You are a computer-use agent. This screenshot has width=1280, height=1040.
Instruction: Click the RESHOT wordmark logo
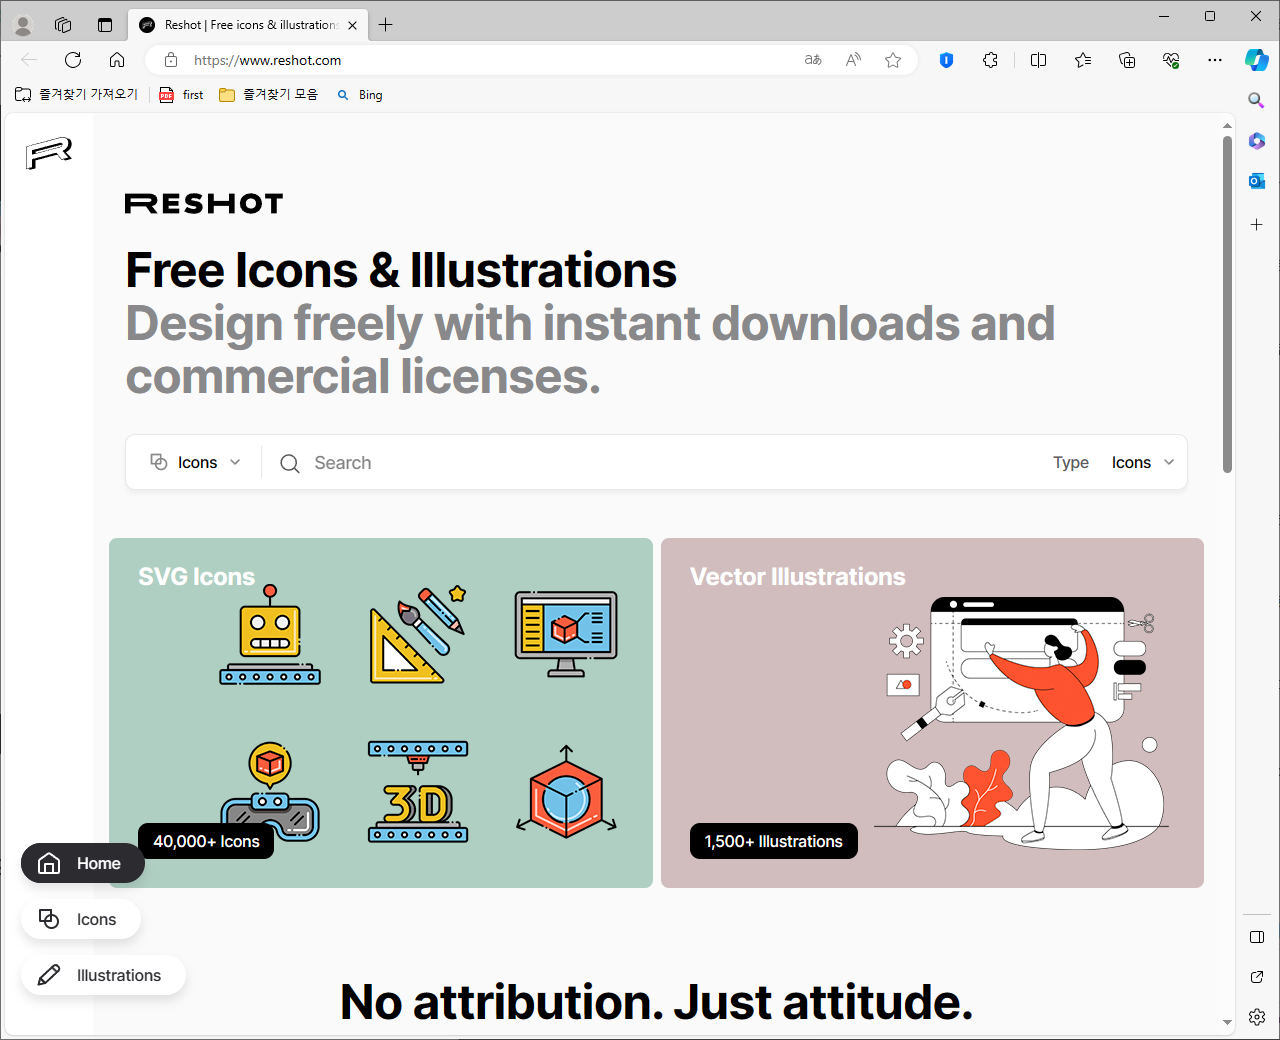[x=204, y=204]
